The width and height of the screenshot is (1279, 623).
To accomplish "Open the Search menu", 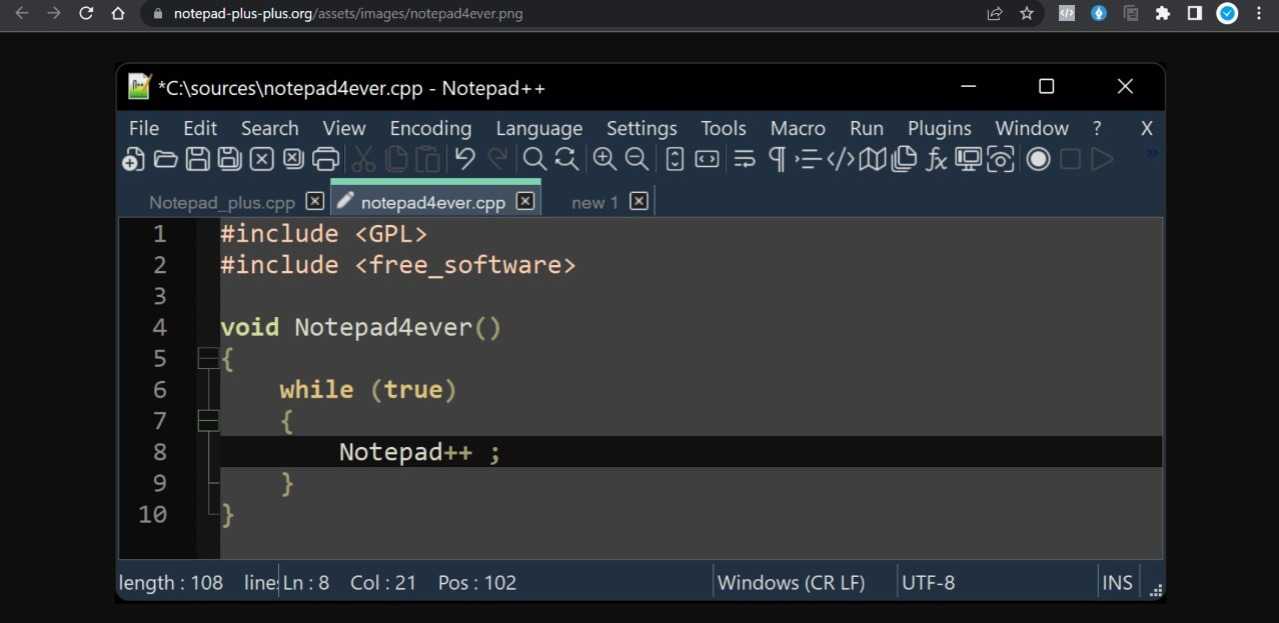I will [270, 128].
